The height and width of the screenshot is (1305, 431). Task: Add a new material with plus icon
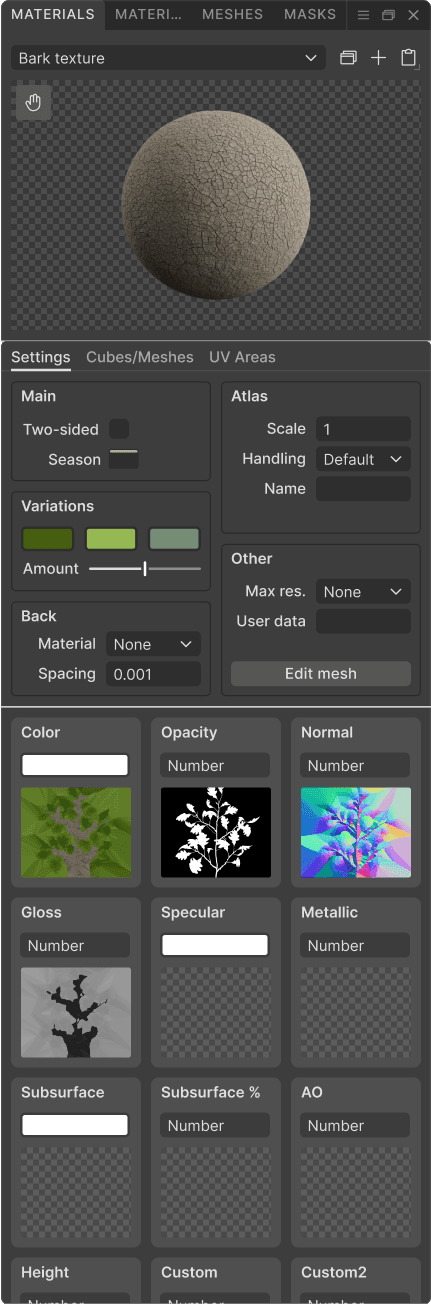[378, 58]
